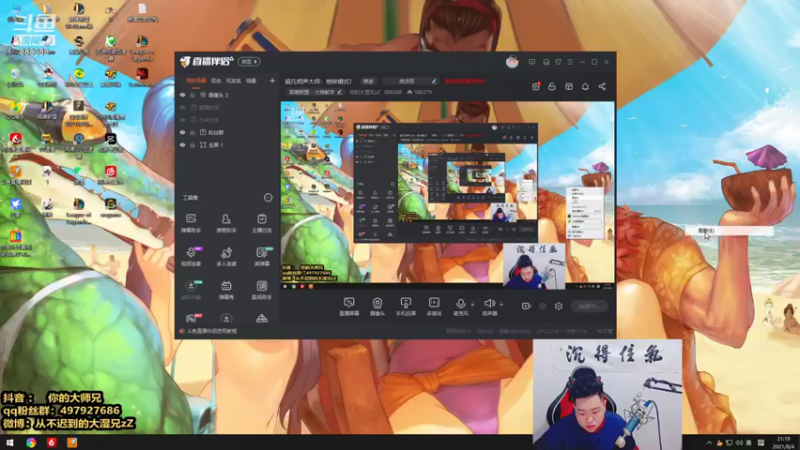Add a 手机投屏 phone screen-cast source

[406, 307]
